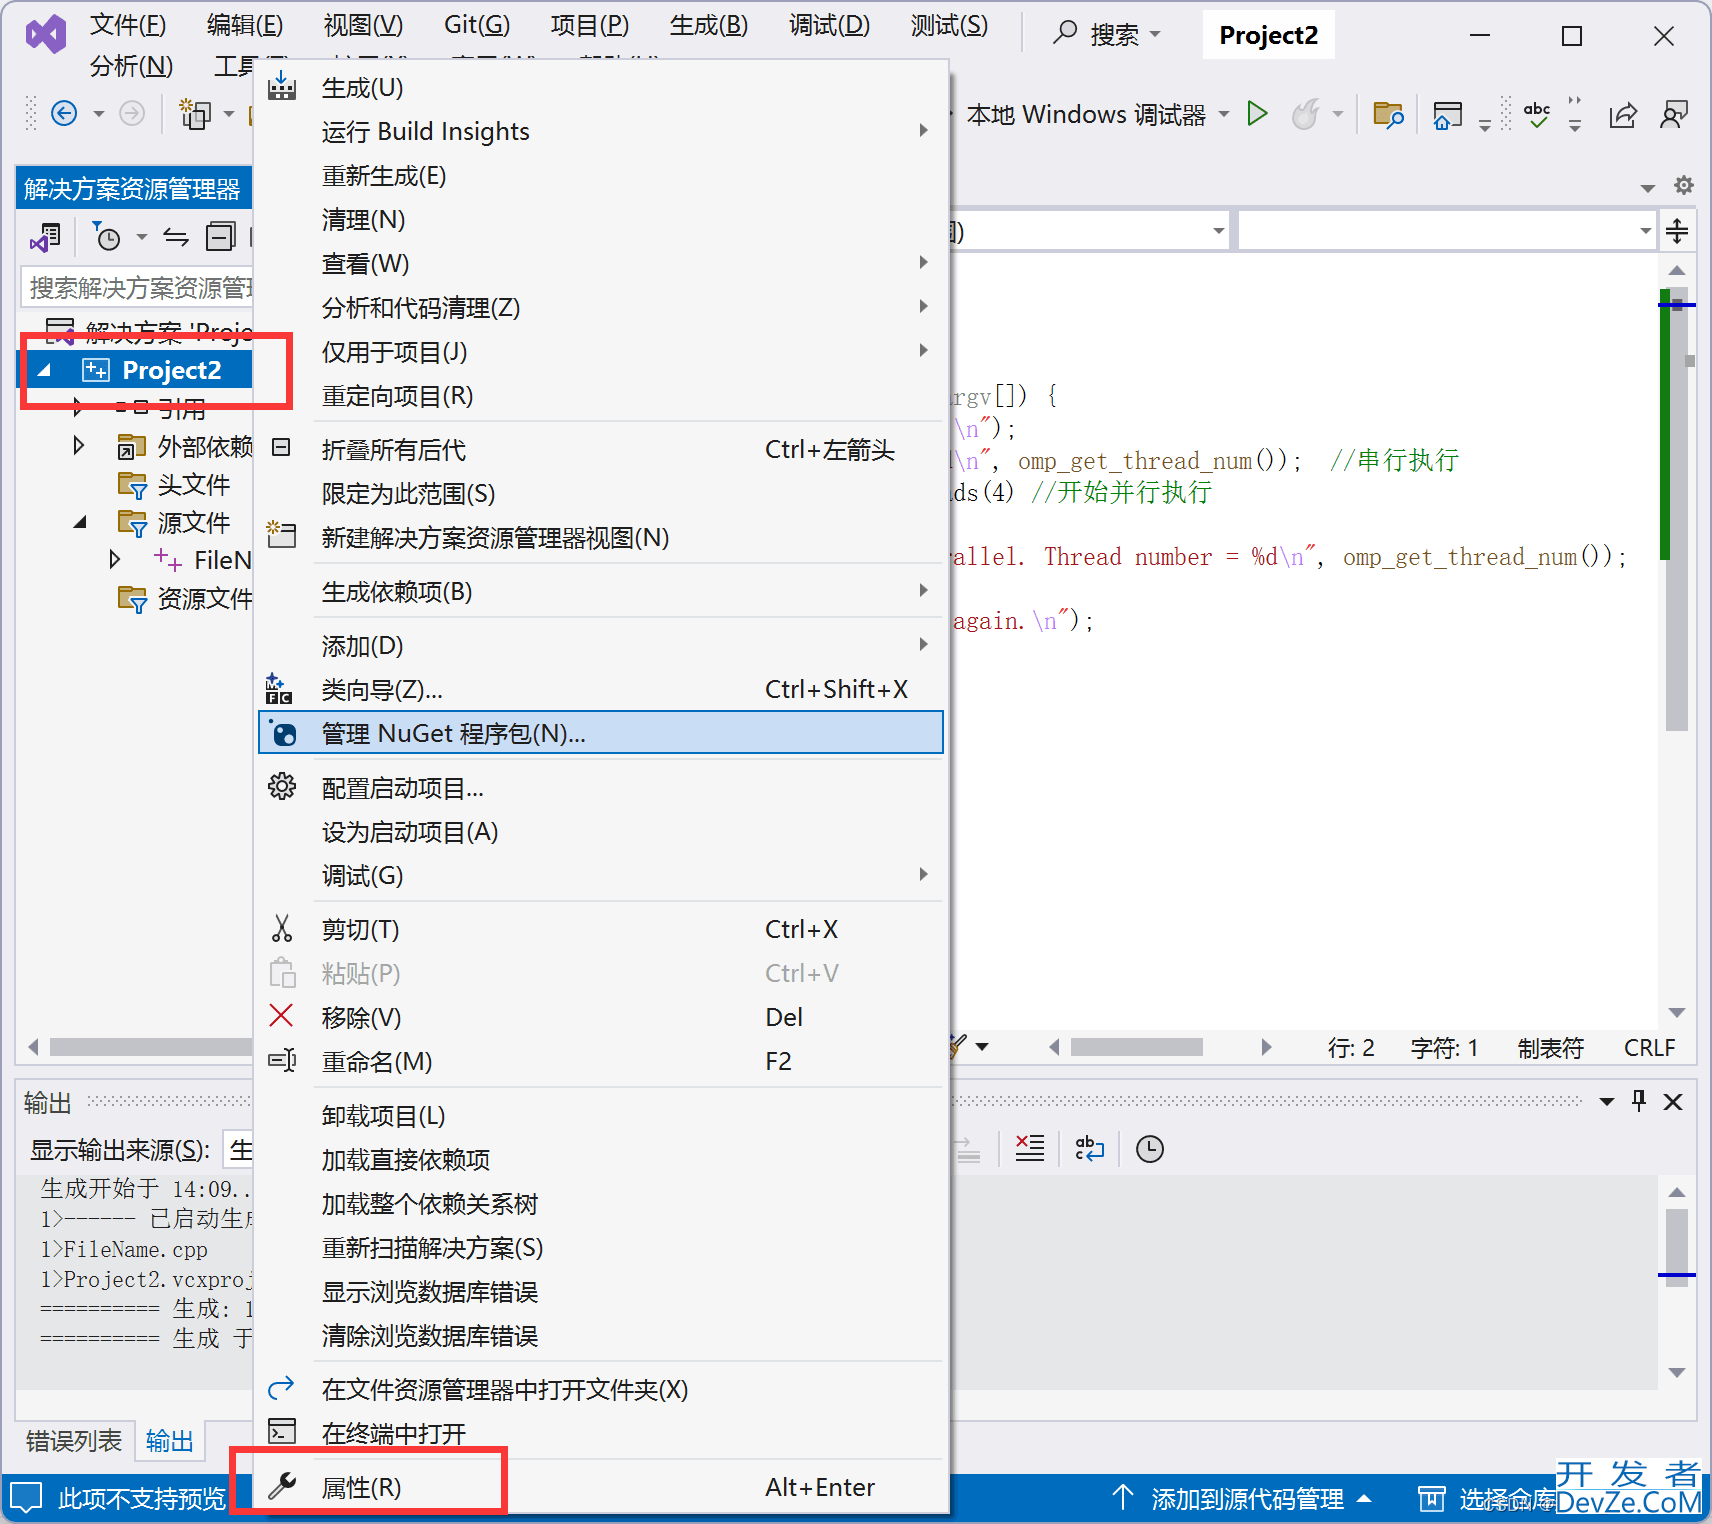
Task: Click the green Start Debugging play icon
Action: point(1258,114)
